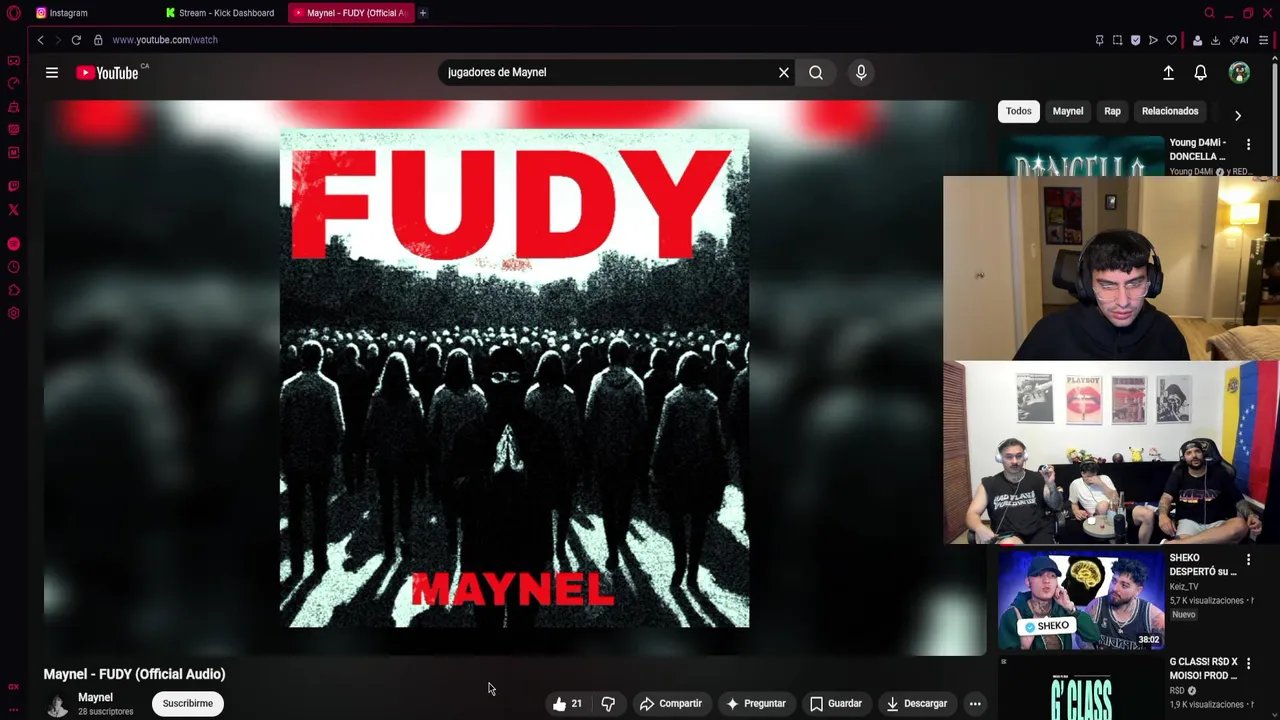Open GX Control speedometer icon in sidebar
Screen dimensions: 1280x720
coord(13,84)
